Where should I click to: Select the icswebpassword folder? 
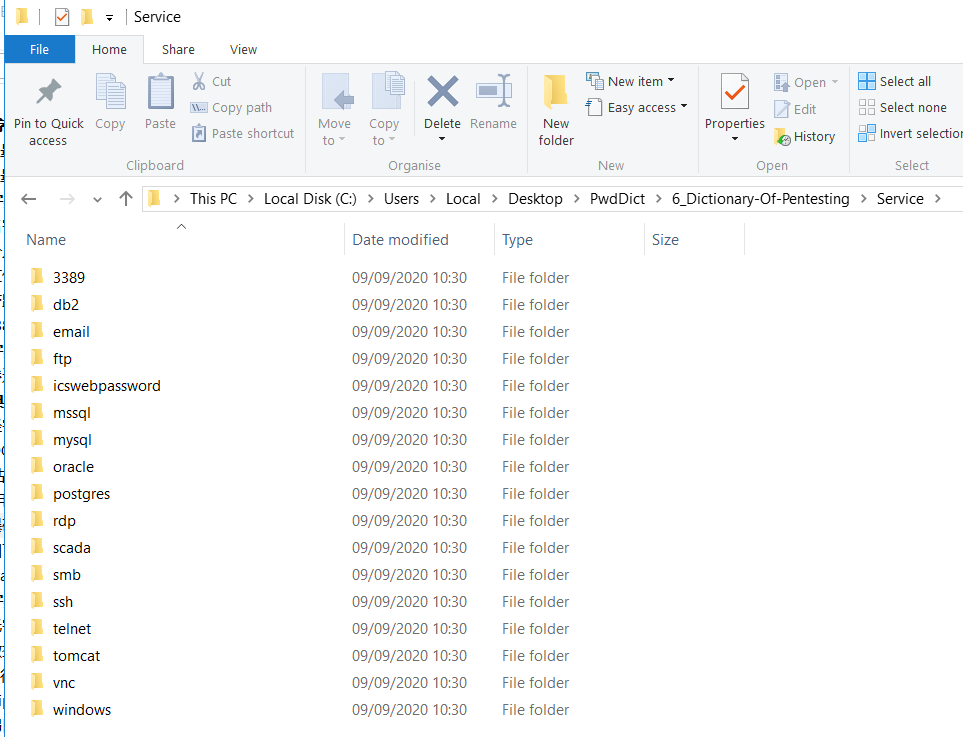click(106, 386)
